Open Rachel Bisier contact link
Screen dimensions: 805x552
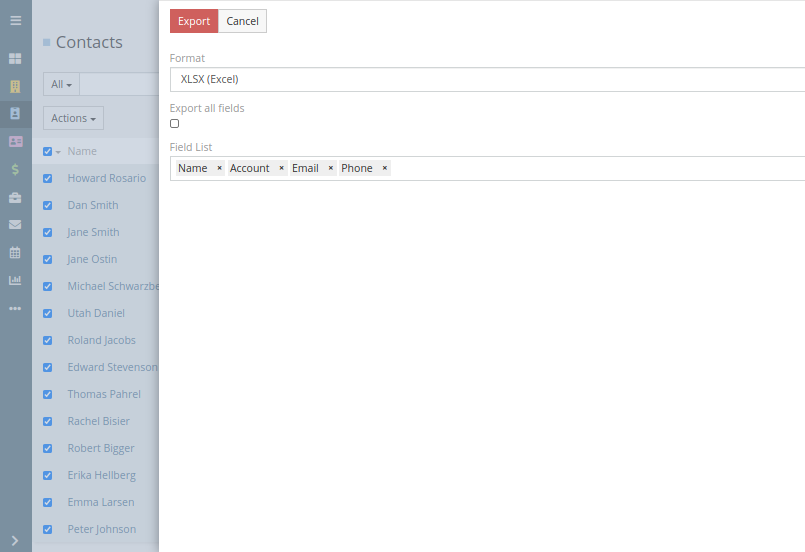click(99, 421)
